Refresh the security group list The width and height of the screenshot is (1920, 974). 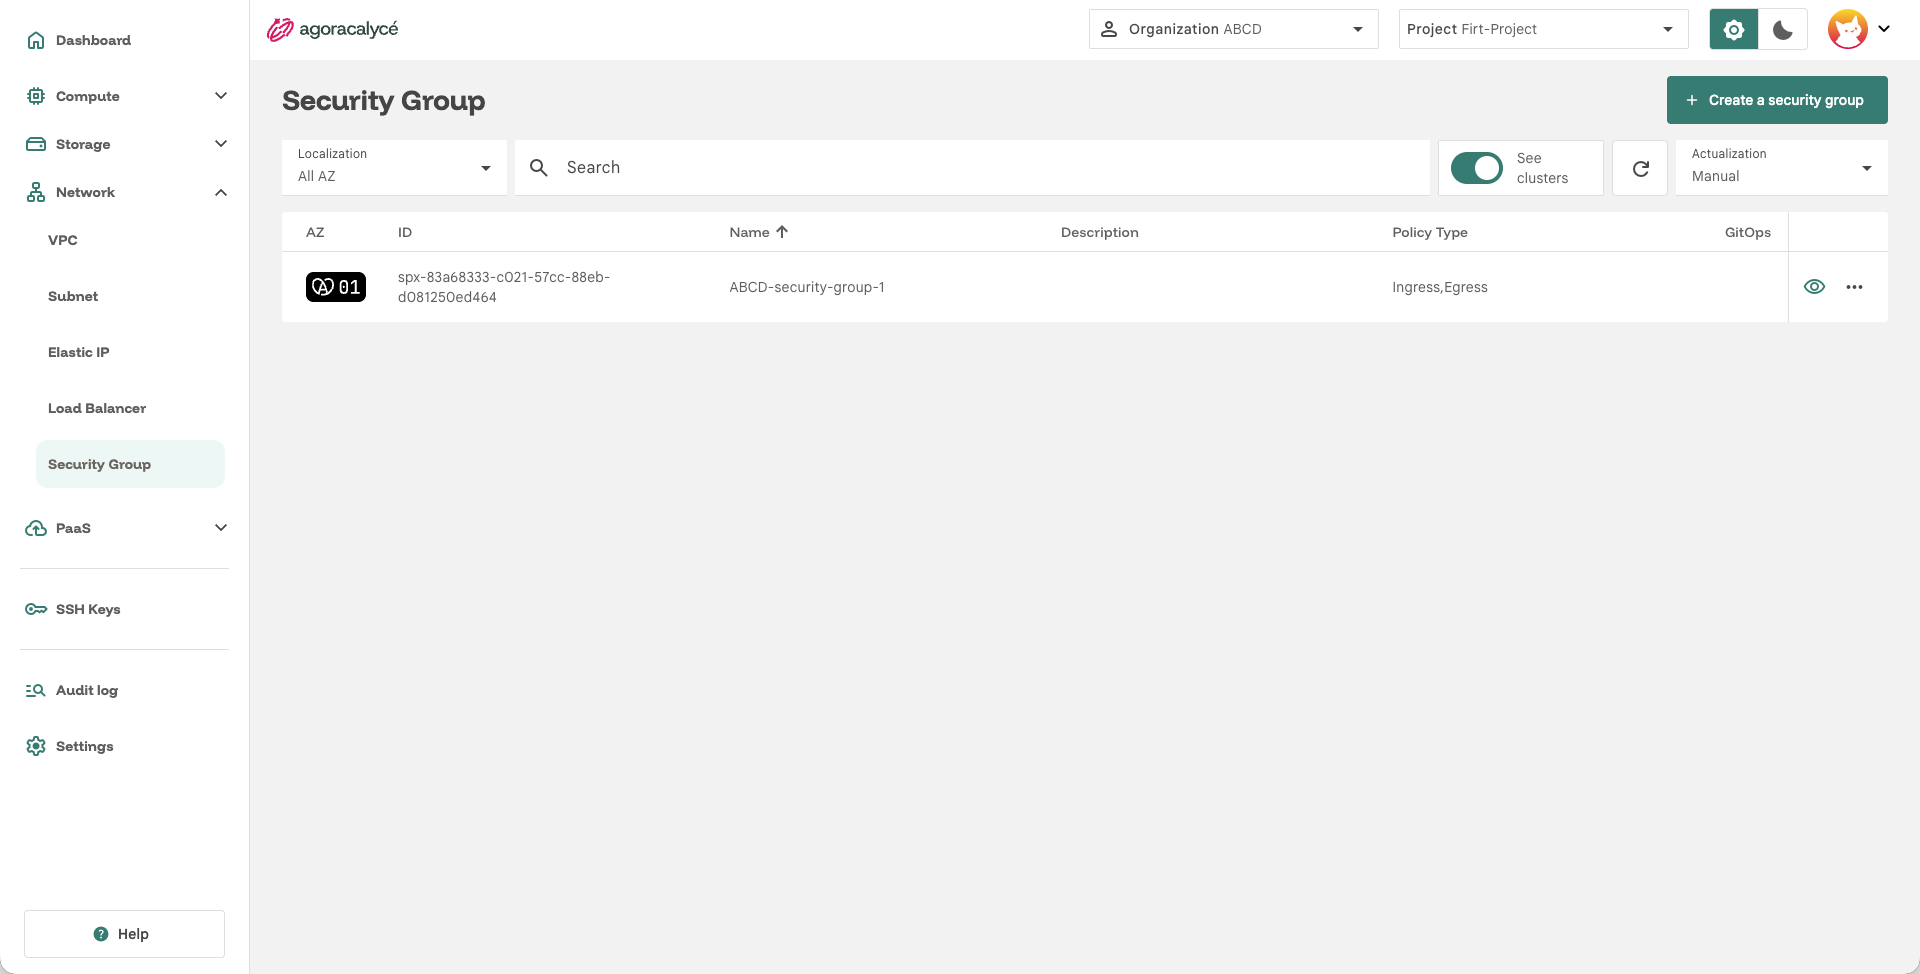tap(1640, 168)
